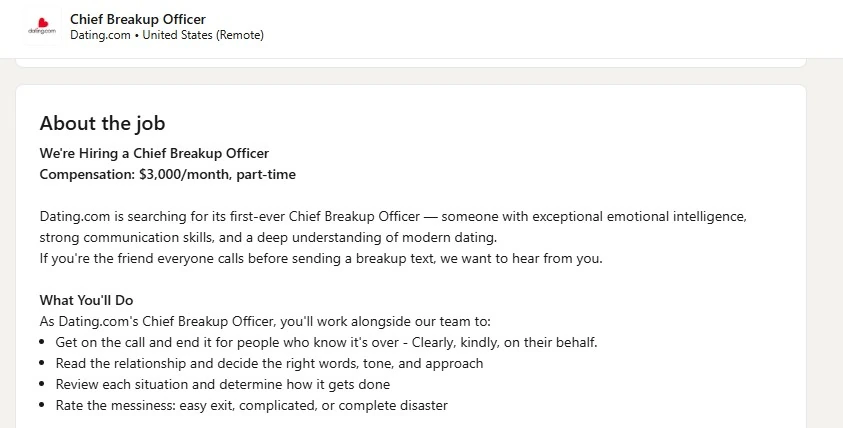Click the Dating.com heart logo

(x=42, y=26)
